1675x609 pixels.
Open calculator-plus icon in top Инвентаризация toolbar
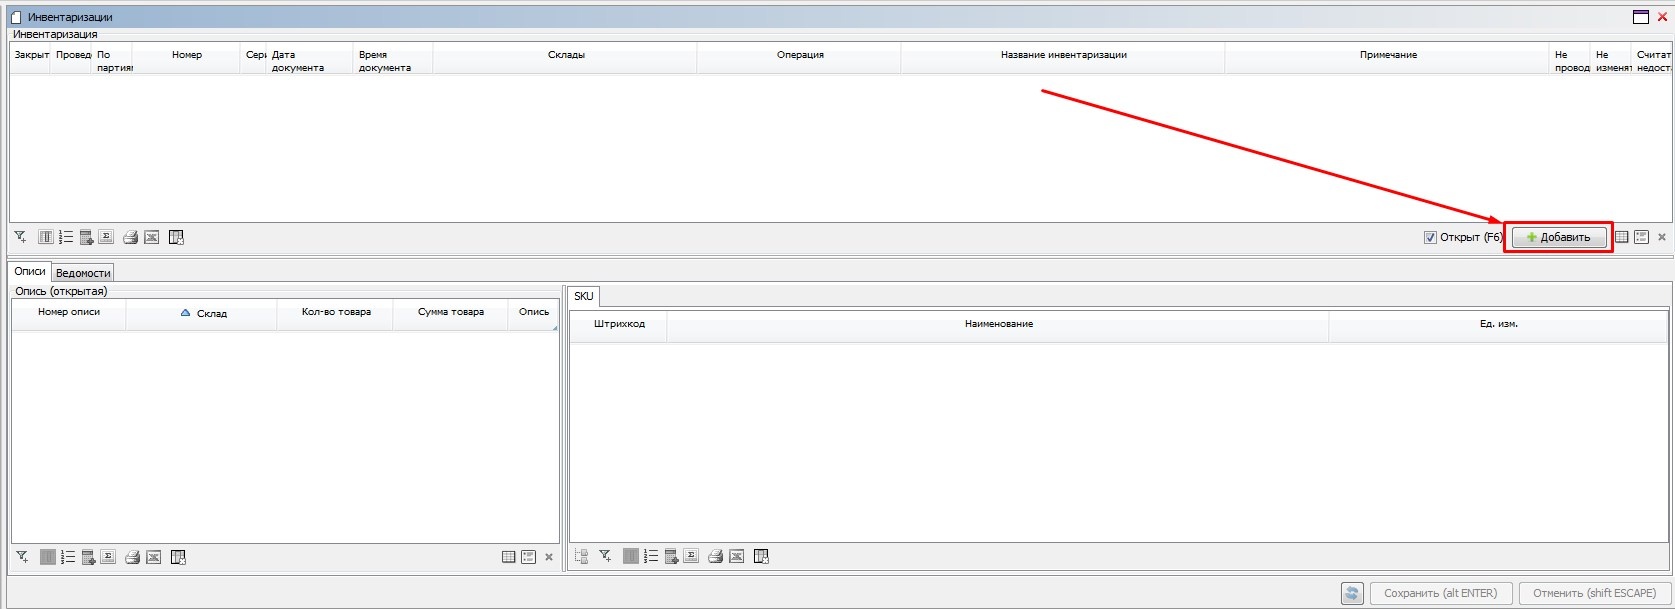point(87,237)
